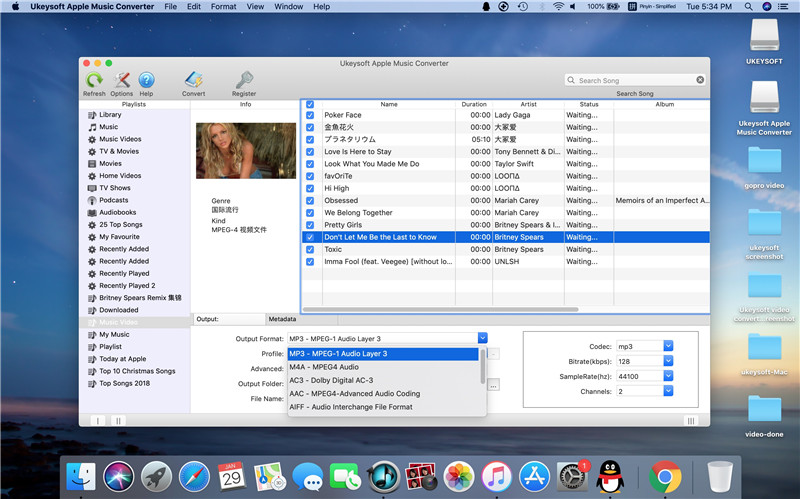
Task: Click the Output Folder browse button
Action: click(493, 385)
